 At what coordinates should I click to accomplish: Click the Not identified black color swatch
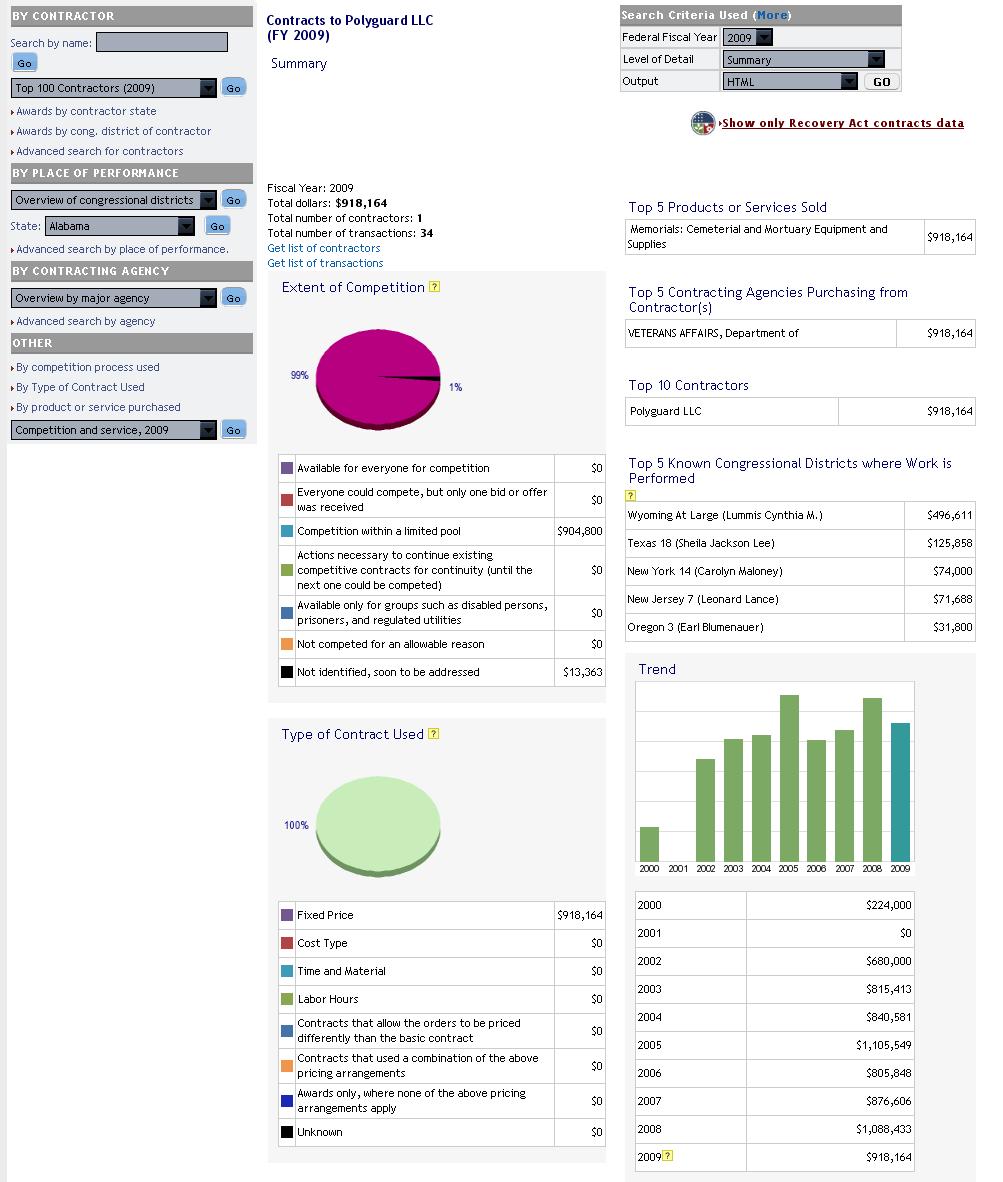(x=287, y=672)
